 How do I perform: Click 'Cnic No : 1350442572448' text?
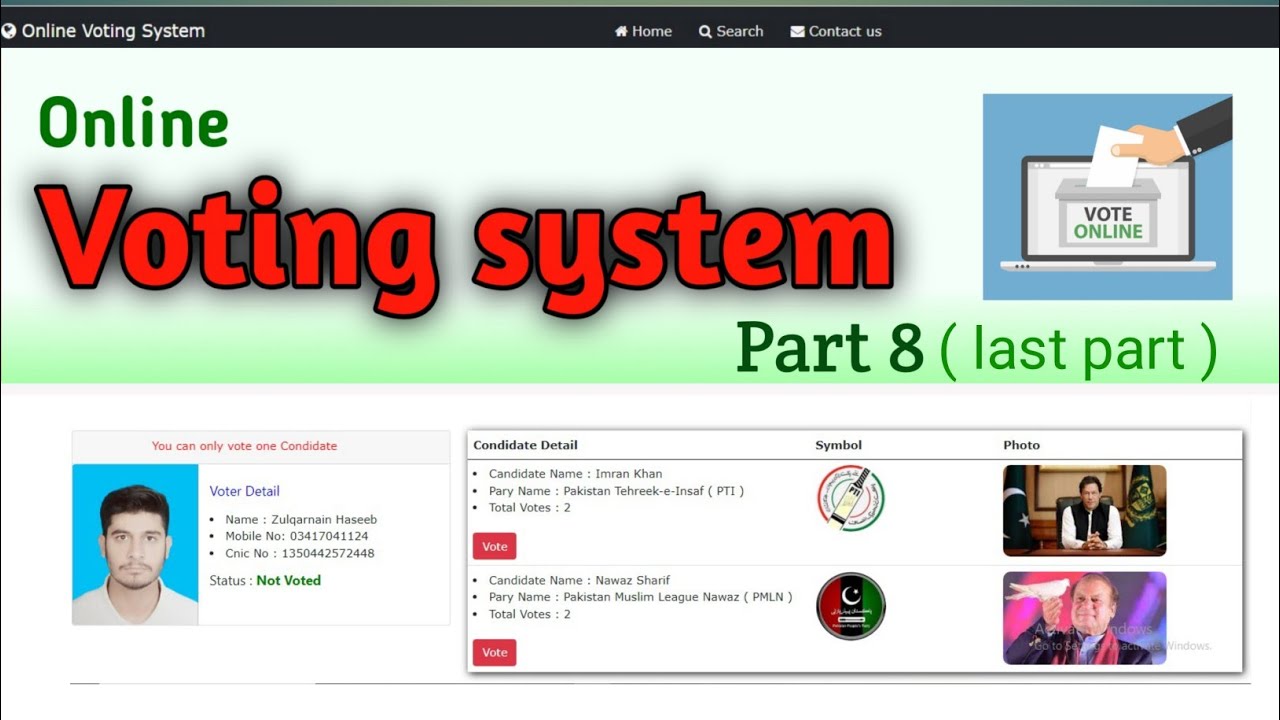coord(300,553)
